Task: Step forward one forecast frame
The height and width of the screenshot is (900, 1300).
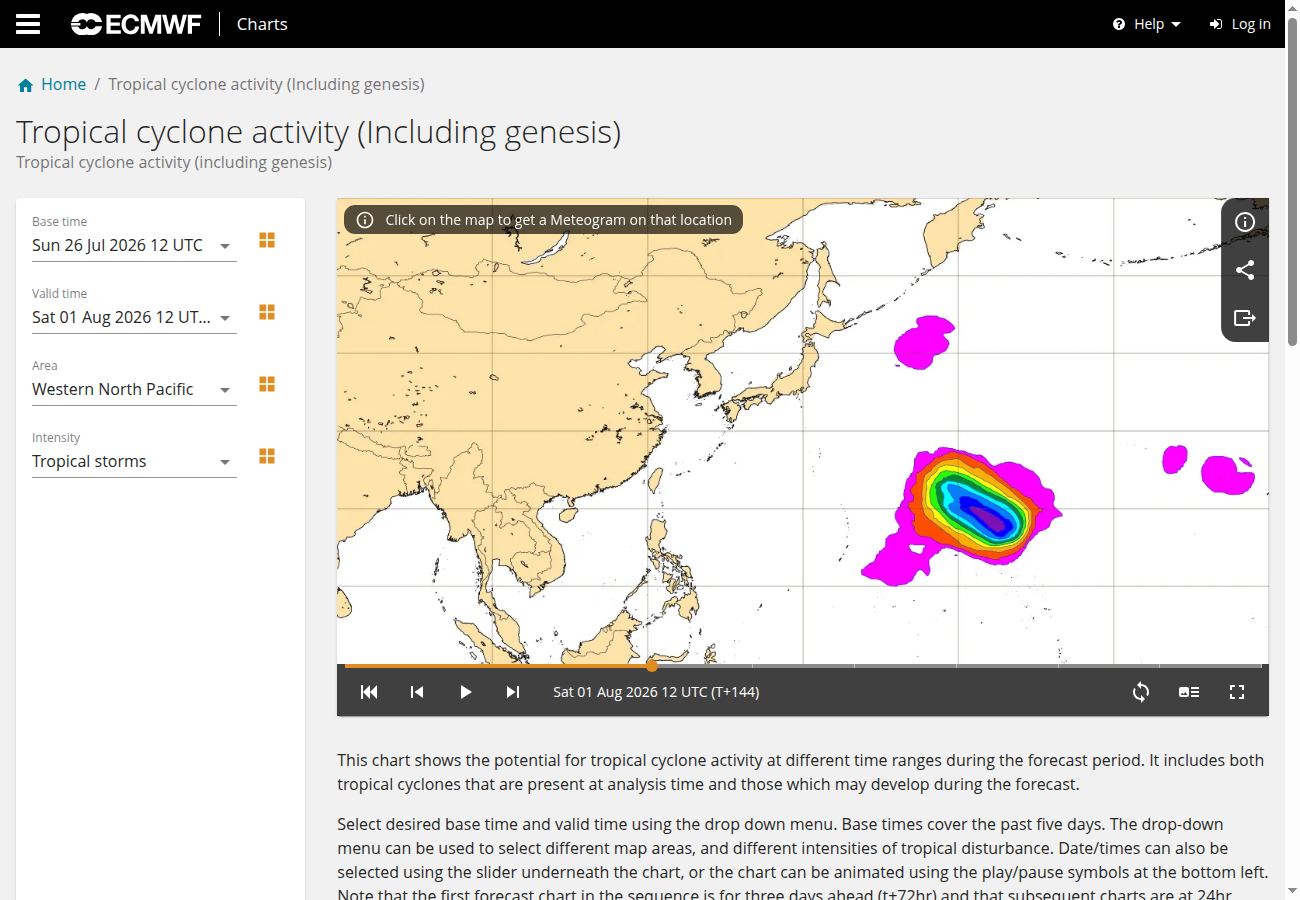Action: point(513,692)
